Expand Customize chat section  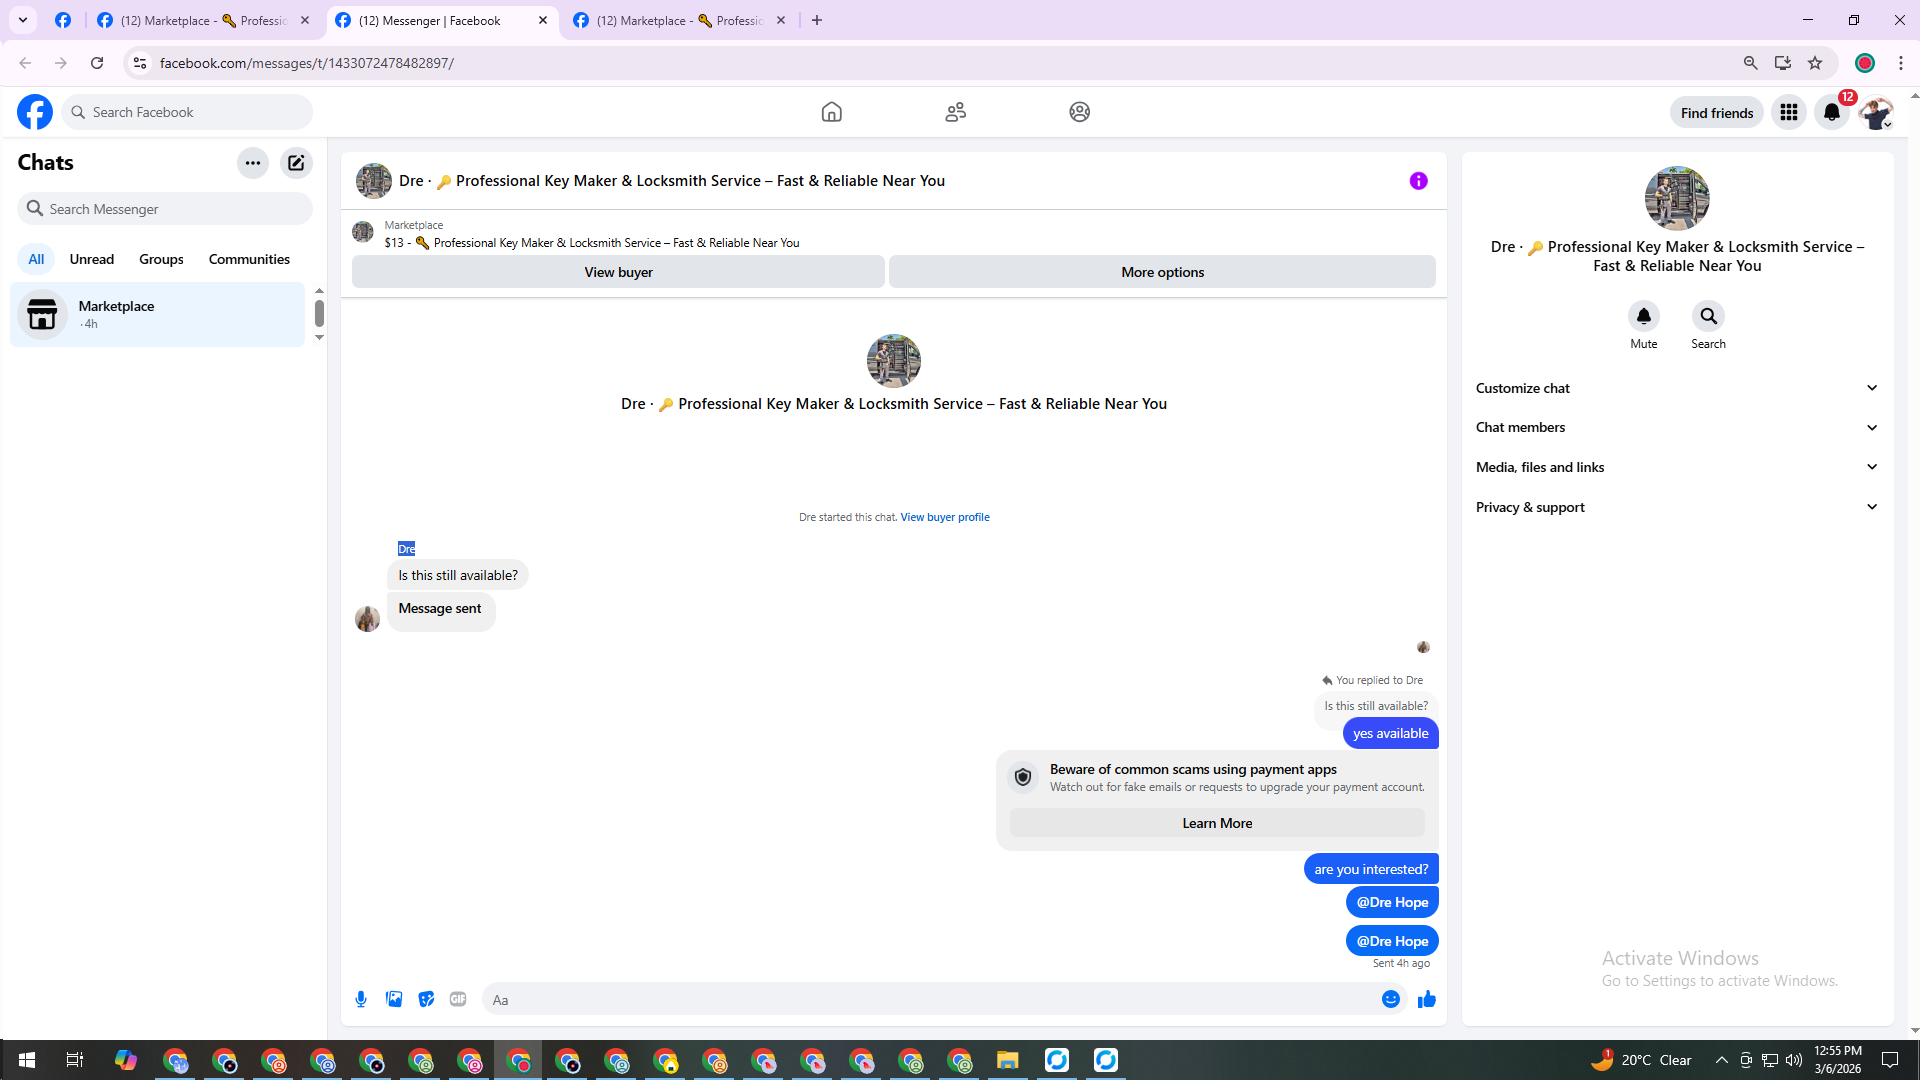pos(1676,388)
